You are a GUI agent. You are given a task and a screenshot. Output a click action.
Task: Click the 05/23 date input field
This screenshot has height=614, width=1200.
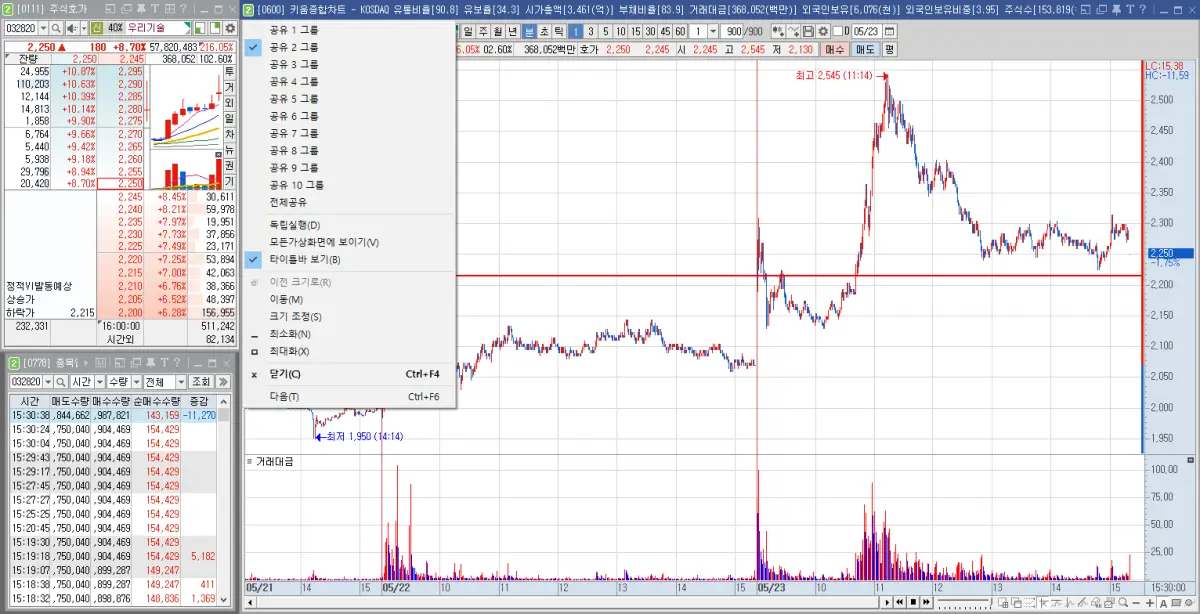pos(865,31)
